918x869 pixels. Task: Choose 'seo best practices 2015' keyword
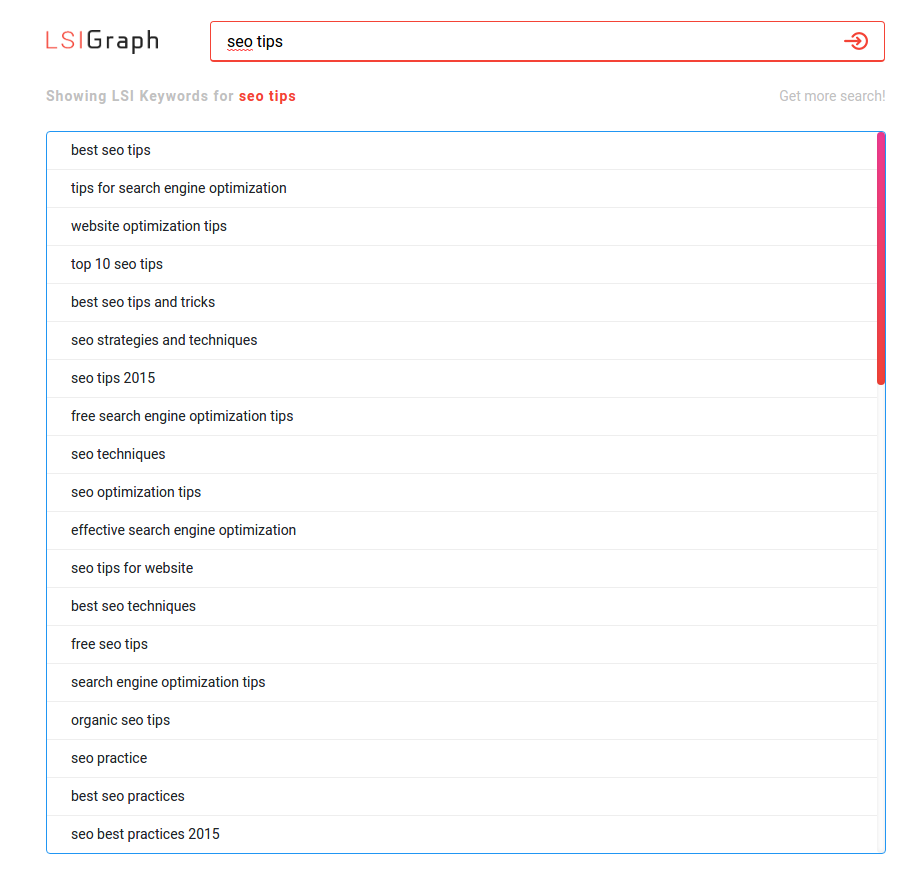[145, 834]
